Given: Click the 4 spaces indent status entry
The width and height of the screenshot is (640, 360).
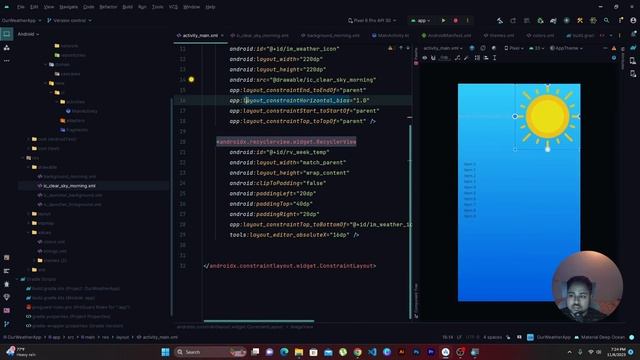Looking at the screenshot, I should [493, 337].
